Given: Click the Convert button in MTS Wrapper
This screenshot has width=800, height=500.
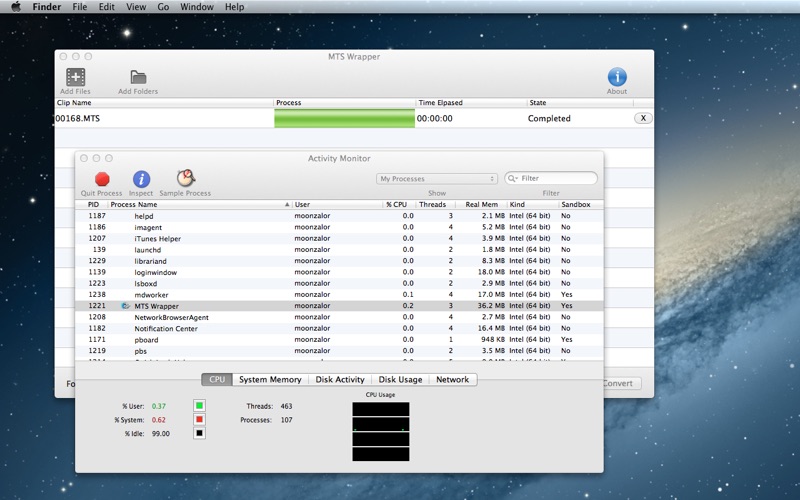Looking at the screenshot, I should pos(621,383).
